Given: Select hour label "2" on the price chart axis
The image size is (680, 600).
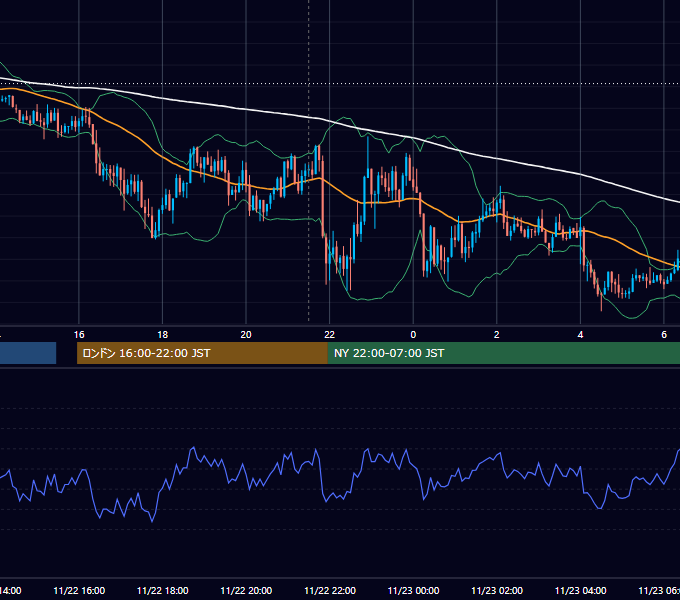Looking at the screenshot, I should click(x=497, y=335).
